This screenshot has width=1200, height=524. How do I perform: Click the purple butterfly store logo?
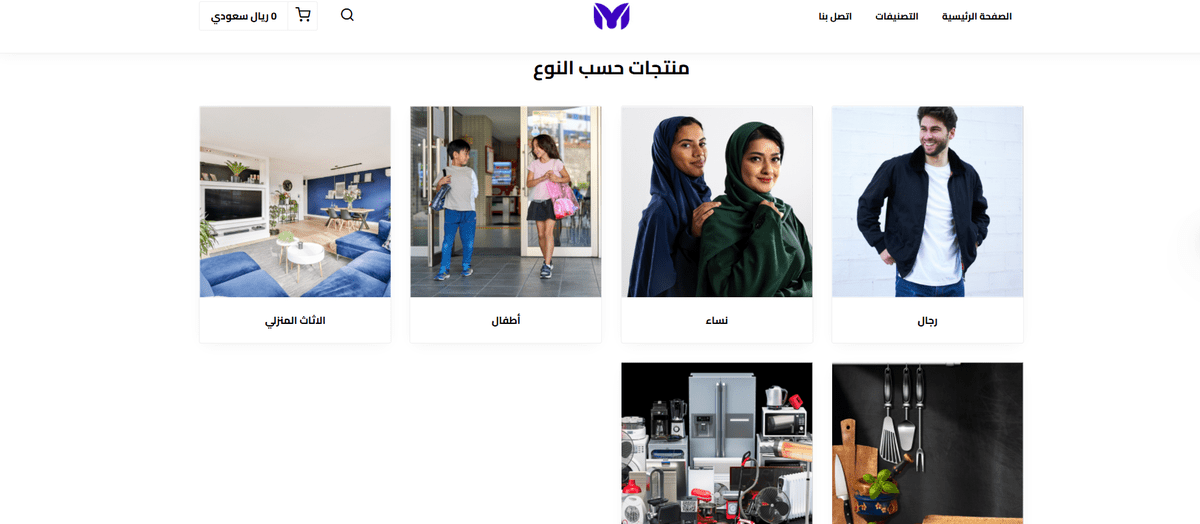611,16
